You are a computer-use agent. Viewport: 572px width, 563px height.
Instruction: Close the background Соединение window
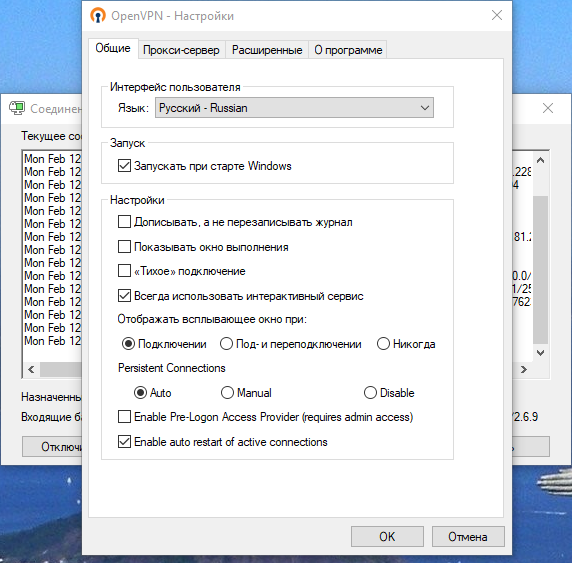click(548, 108)
